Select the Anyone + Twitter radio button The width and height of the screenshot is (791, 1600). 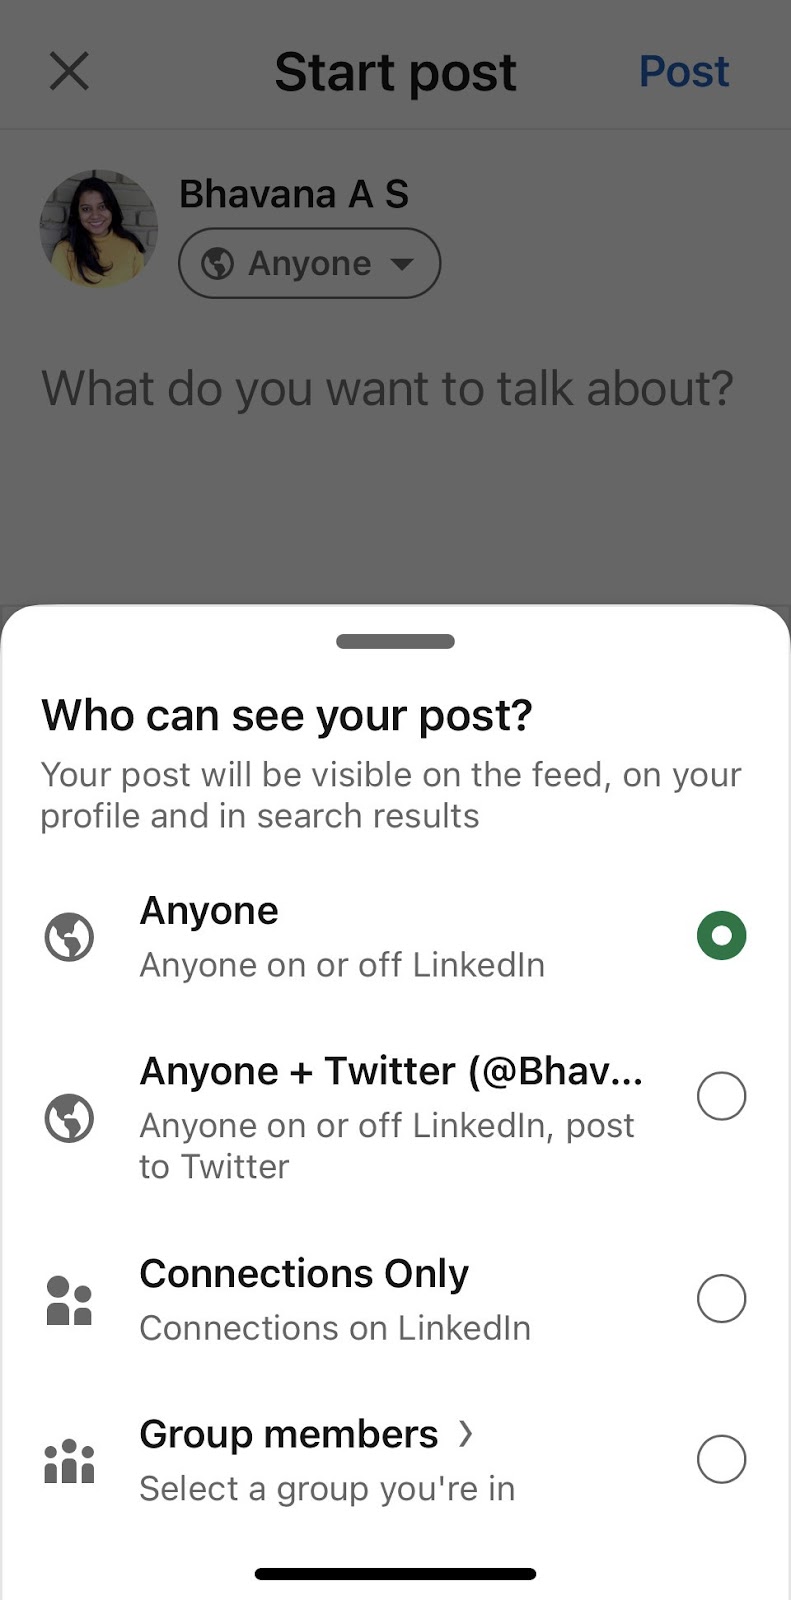[x=721, y=1096]
